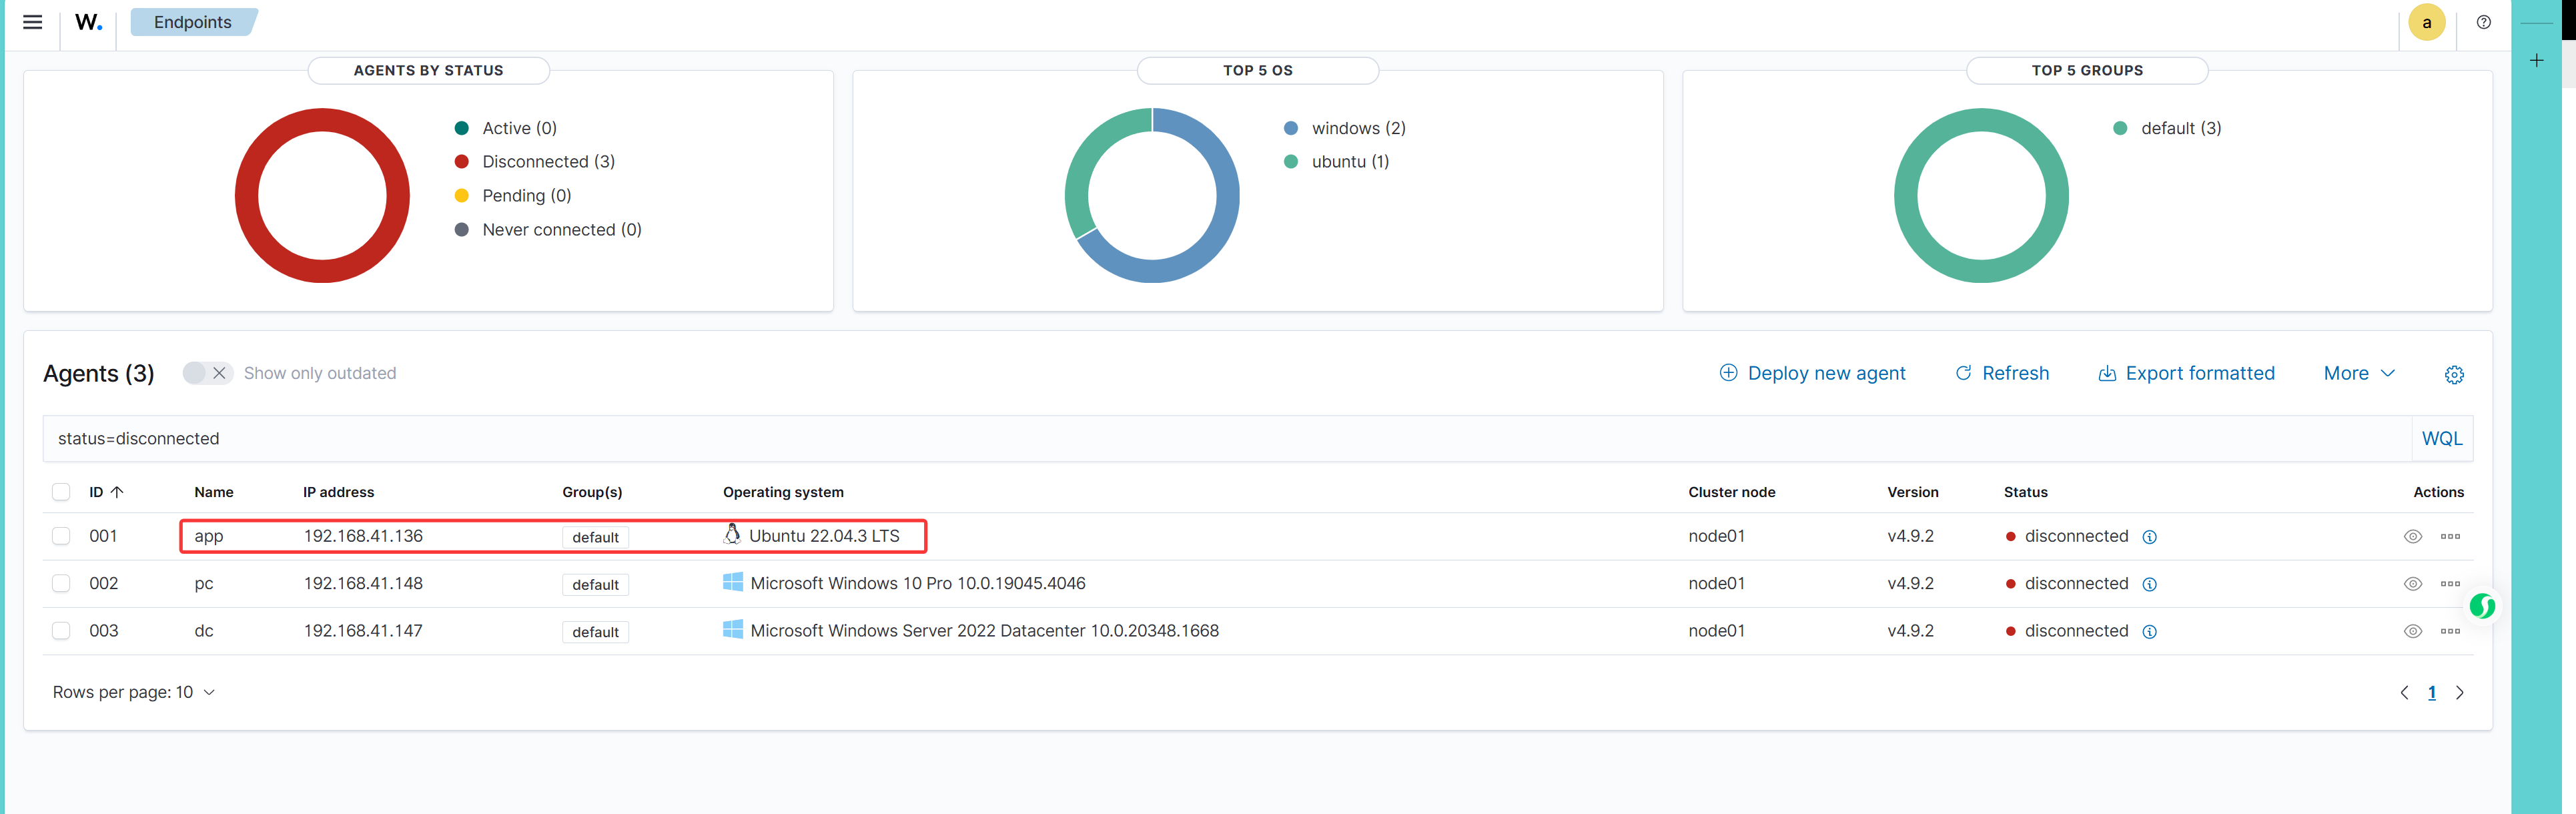
Task: Click the red Disconnected legend dot
Action: [x=462, y=162]
